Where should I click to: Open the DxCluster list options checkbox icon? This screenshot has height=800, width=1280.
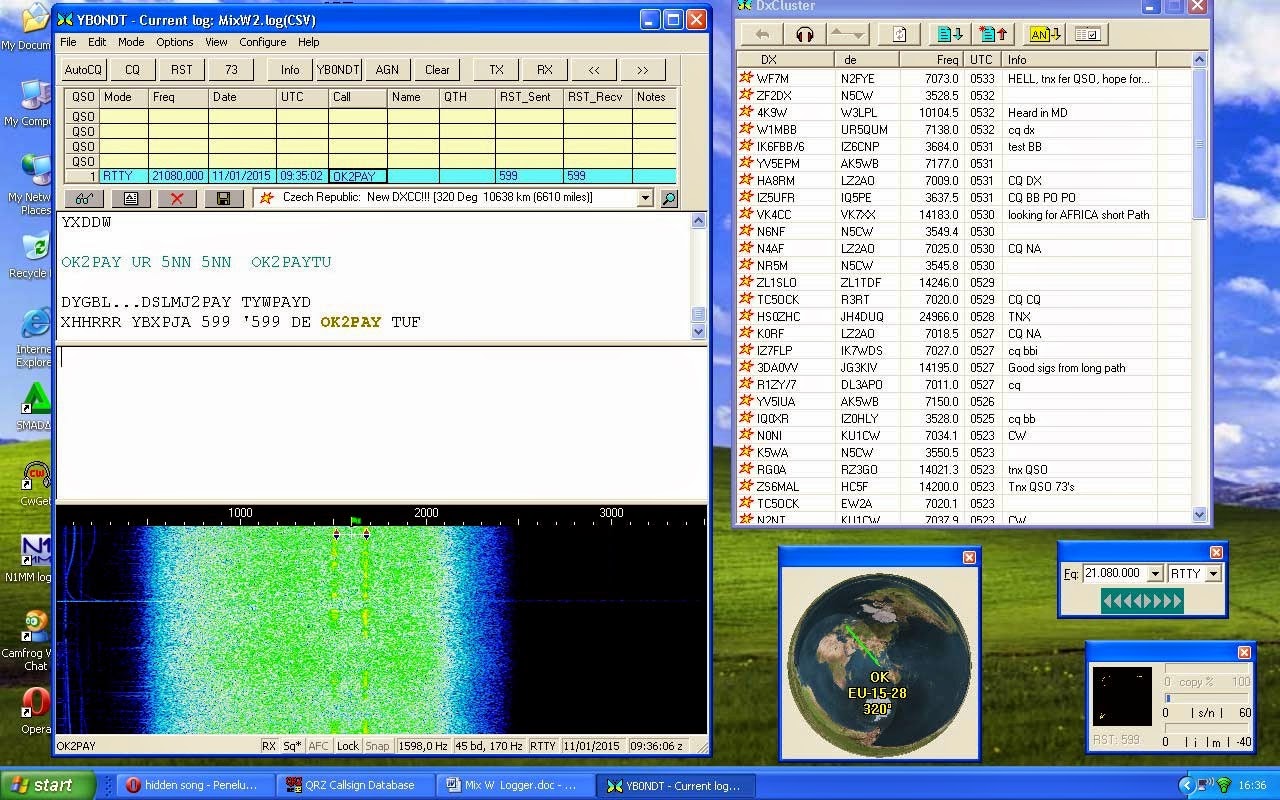click(x=1088, y=34)
